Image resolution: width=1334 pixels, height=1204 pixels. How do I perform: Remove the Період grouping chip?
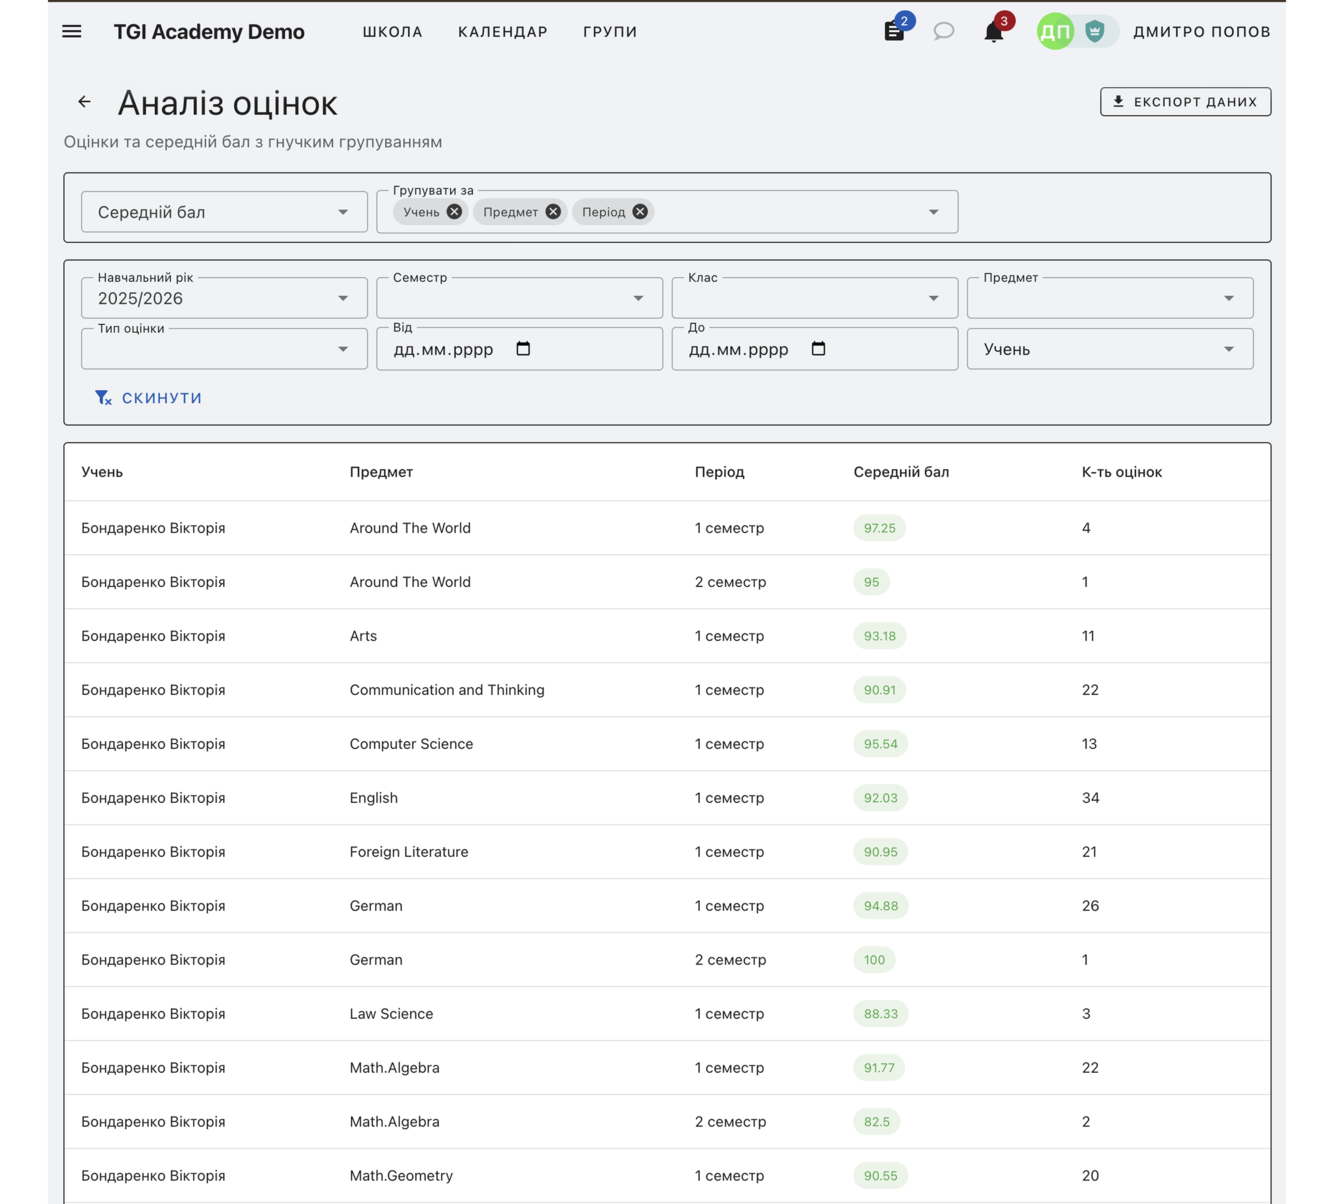640,212
